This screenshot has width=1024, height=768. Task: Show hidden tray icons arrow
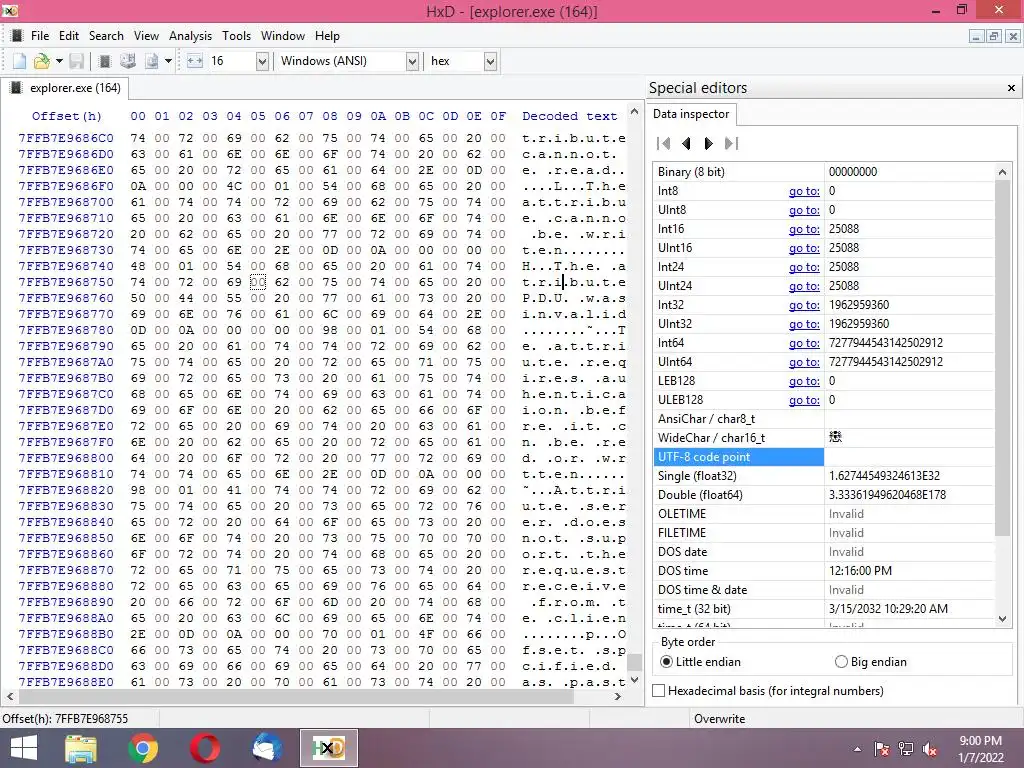pyautogui.click(x=857, y=749)
